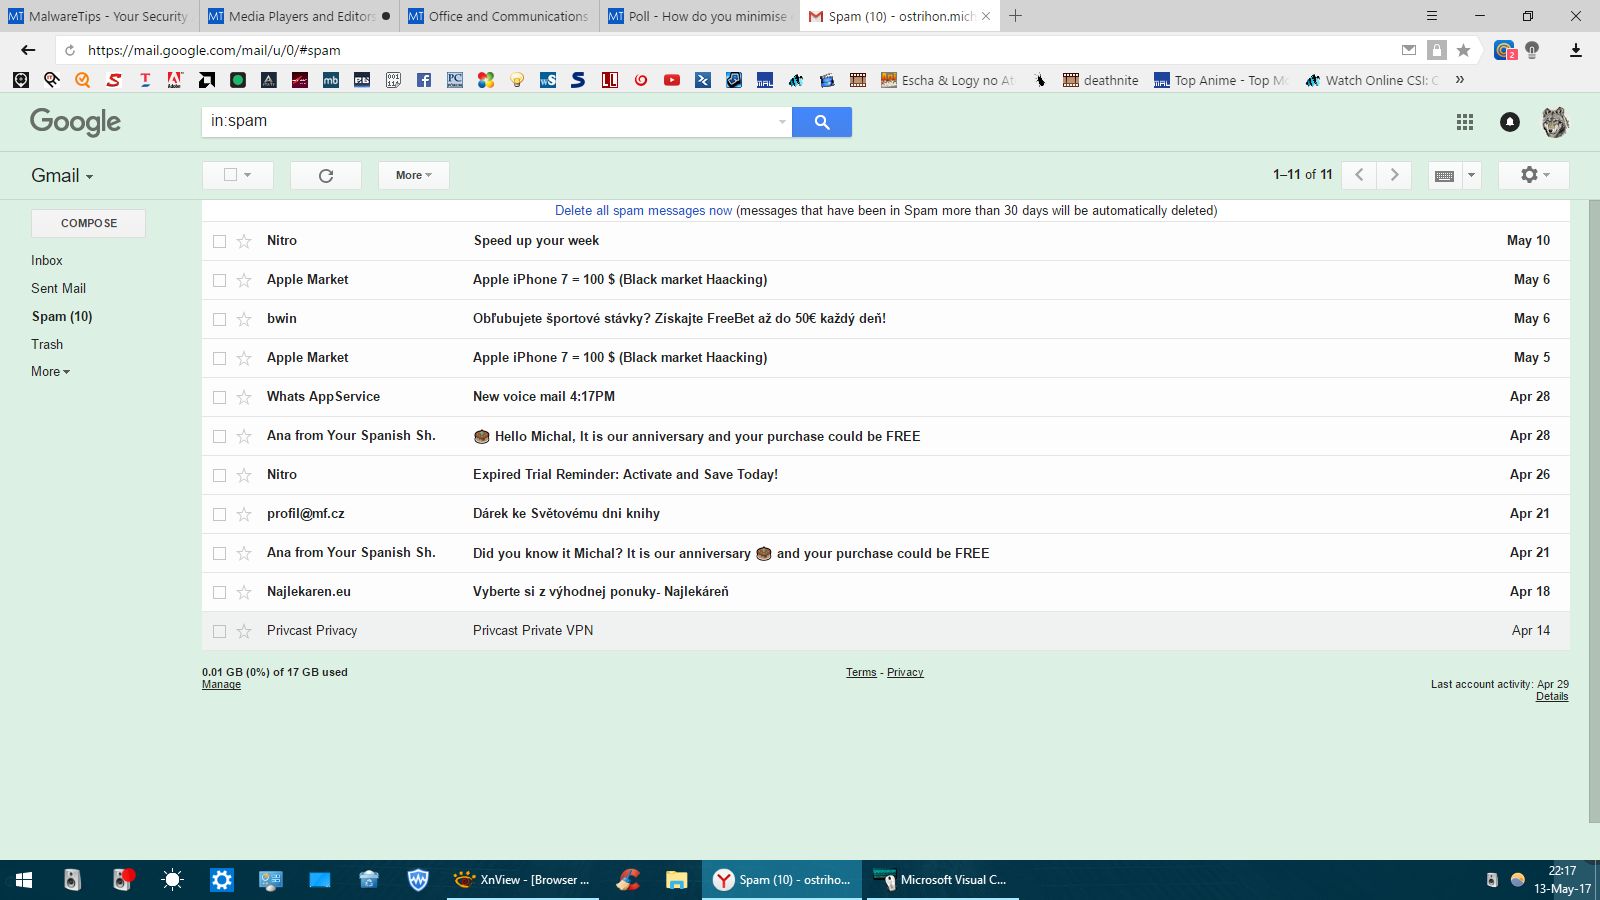Switch to Media Players and Editors tab

300,16
